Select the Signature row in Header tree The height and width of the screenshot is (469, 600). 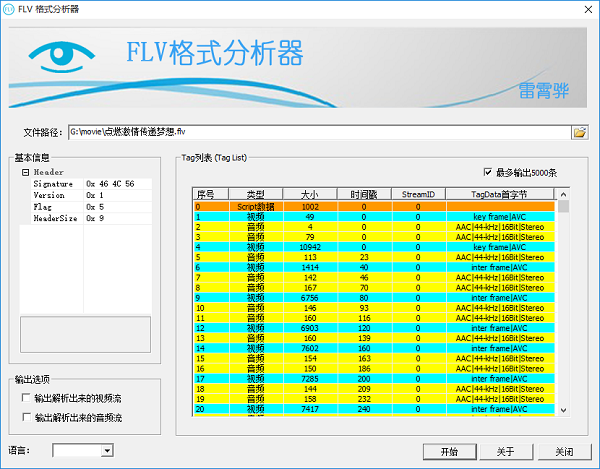pos(53,185)
